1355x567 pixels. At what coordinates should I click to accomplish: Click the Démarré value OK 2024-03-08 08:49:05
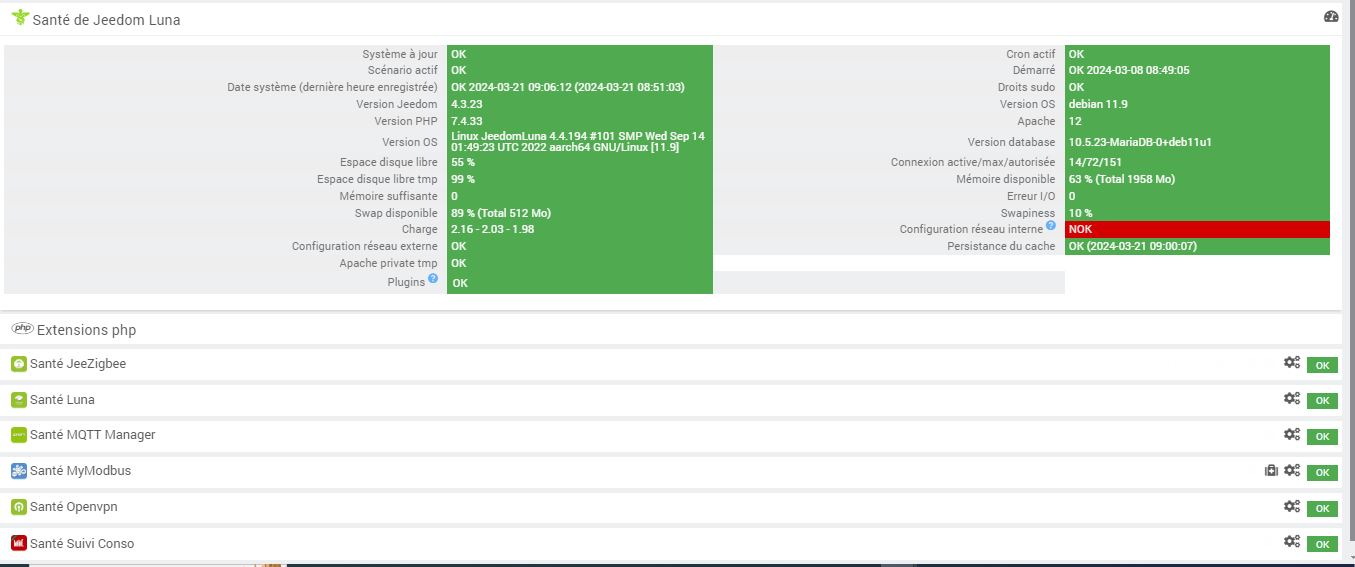(1128, 70)
